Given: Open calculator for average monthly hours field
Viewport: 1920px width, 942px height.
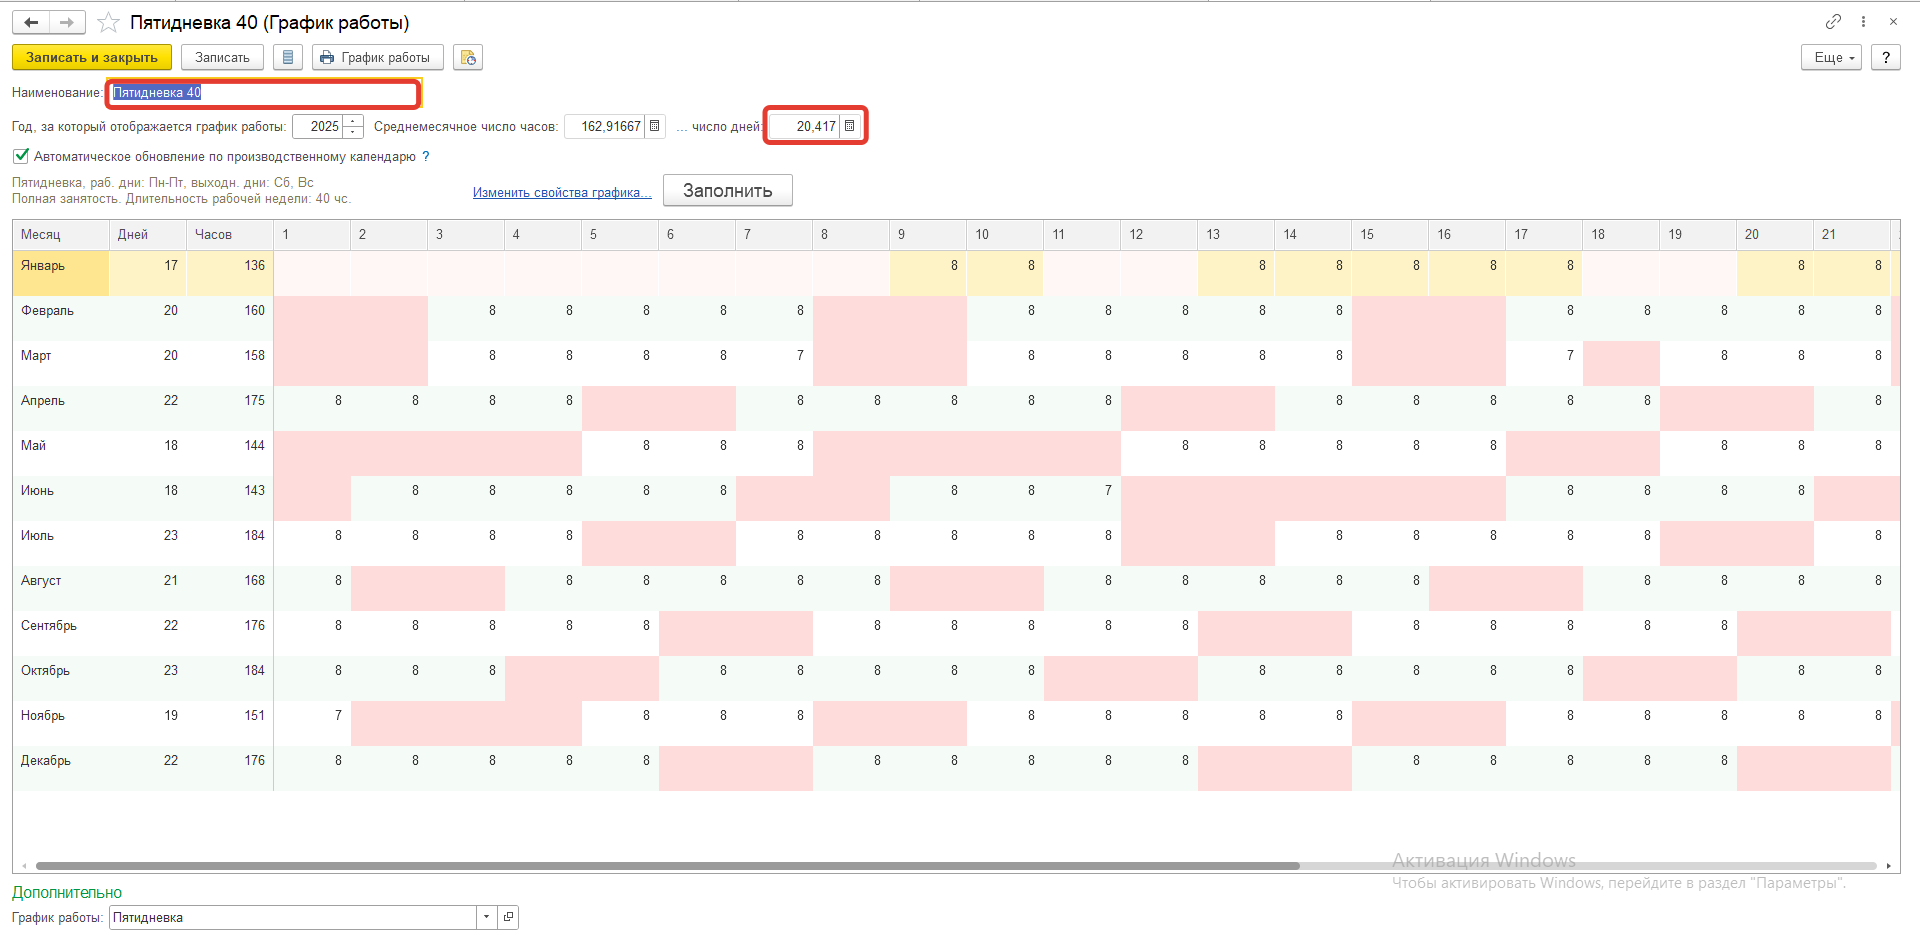Looking at the screenshot, I should tap(655, 126).
